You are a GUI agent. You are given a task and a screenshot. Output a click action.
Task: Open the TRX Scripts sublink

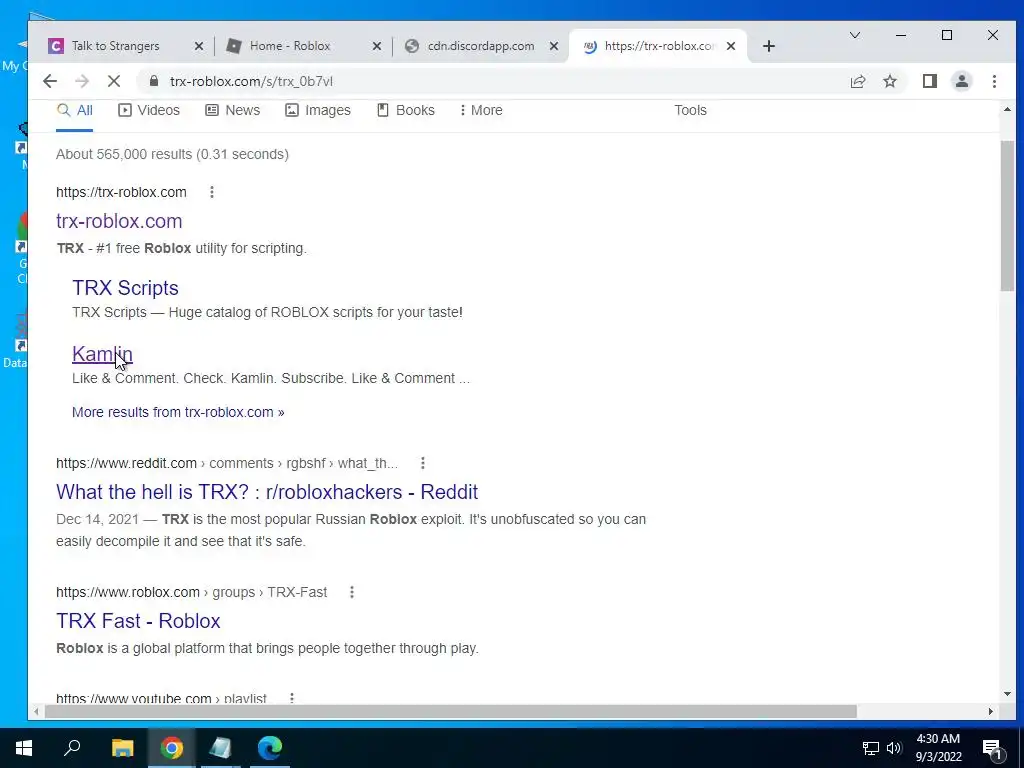125,288
